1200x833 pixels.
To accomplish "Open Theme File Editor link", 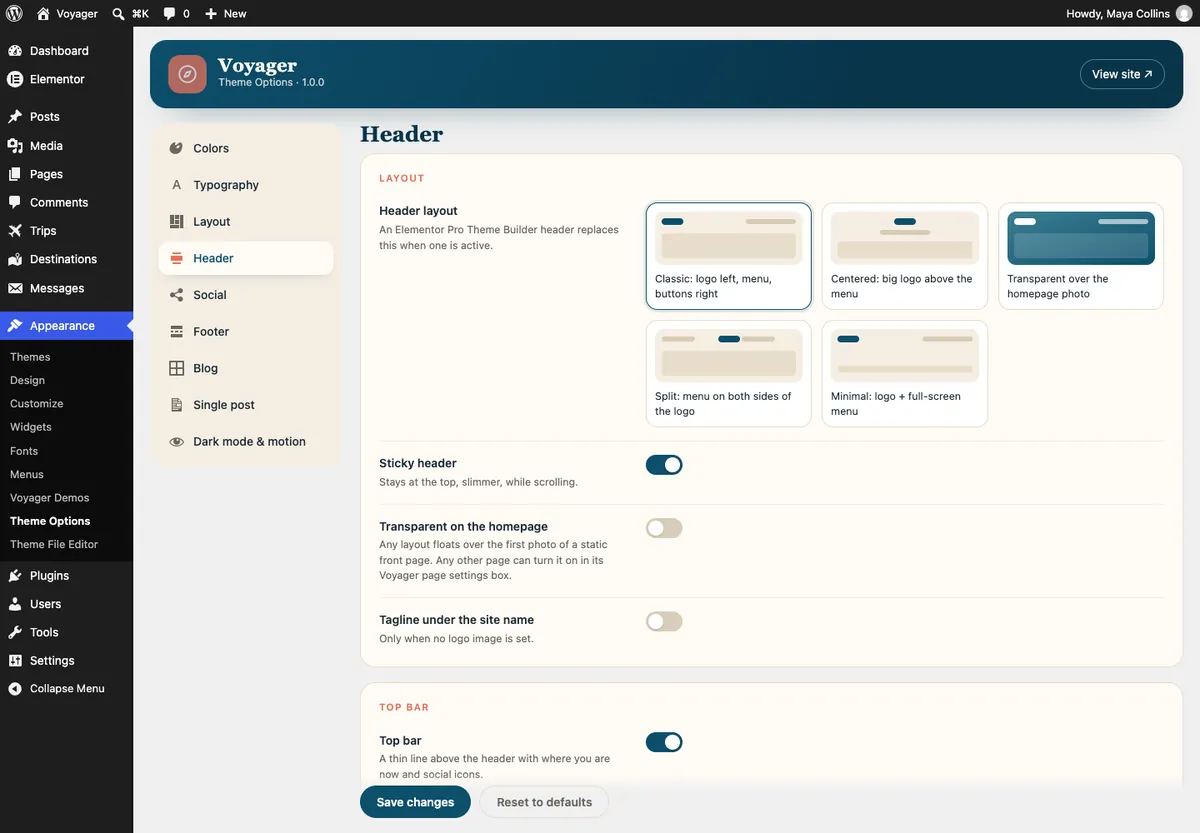I will coord(54,545).
